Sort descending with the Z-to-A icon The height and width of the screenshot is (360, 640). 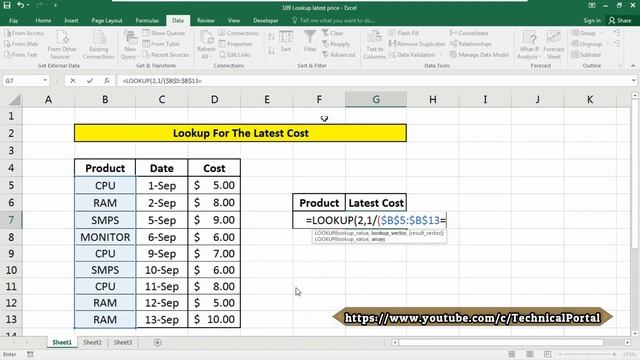[x=271, y=51]
